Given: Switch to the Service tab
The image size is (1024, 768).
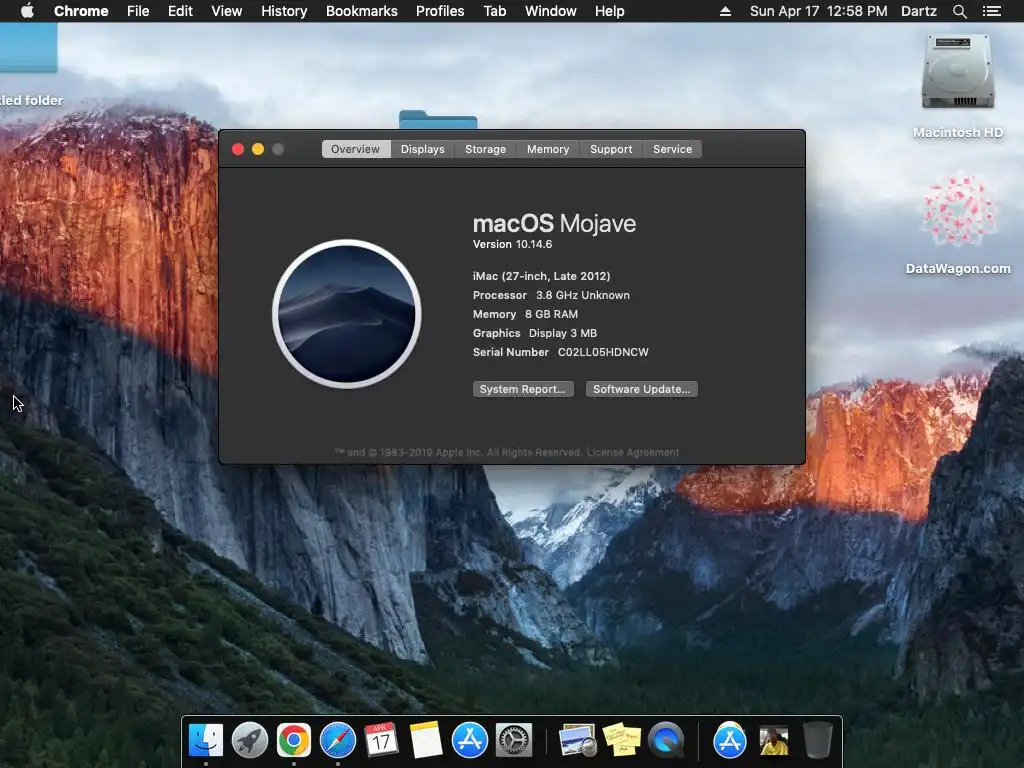Looking at the screenshot, I should pos(672,149).
